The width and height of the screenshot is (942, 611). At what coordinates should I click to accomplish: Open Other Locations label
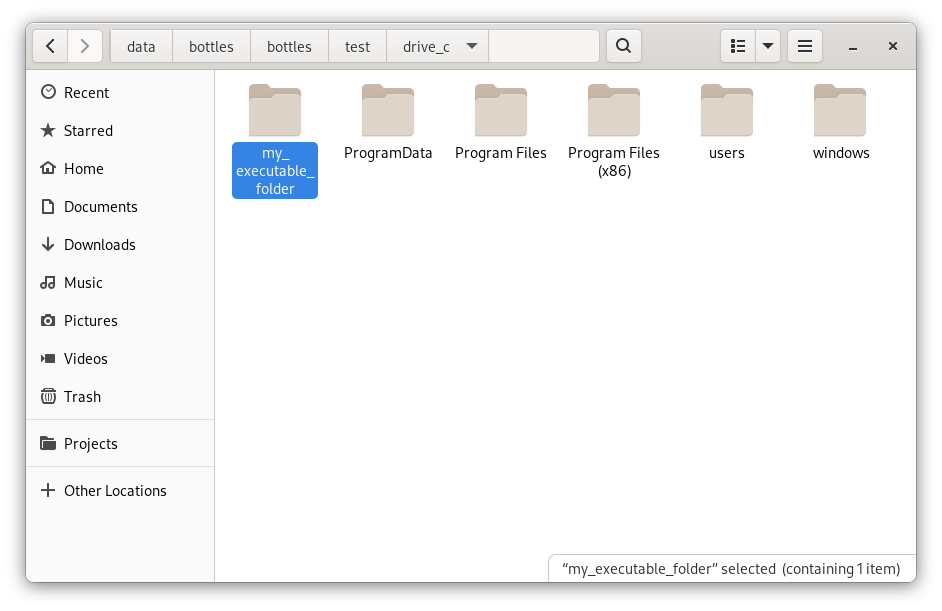tap(115, 491)
